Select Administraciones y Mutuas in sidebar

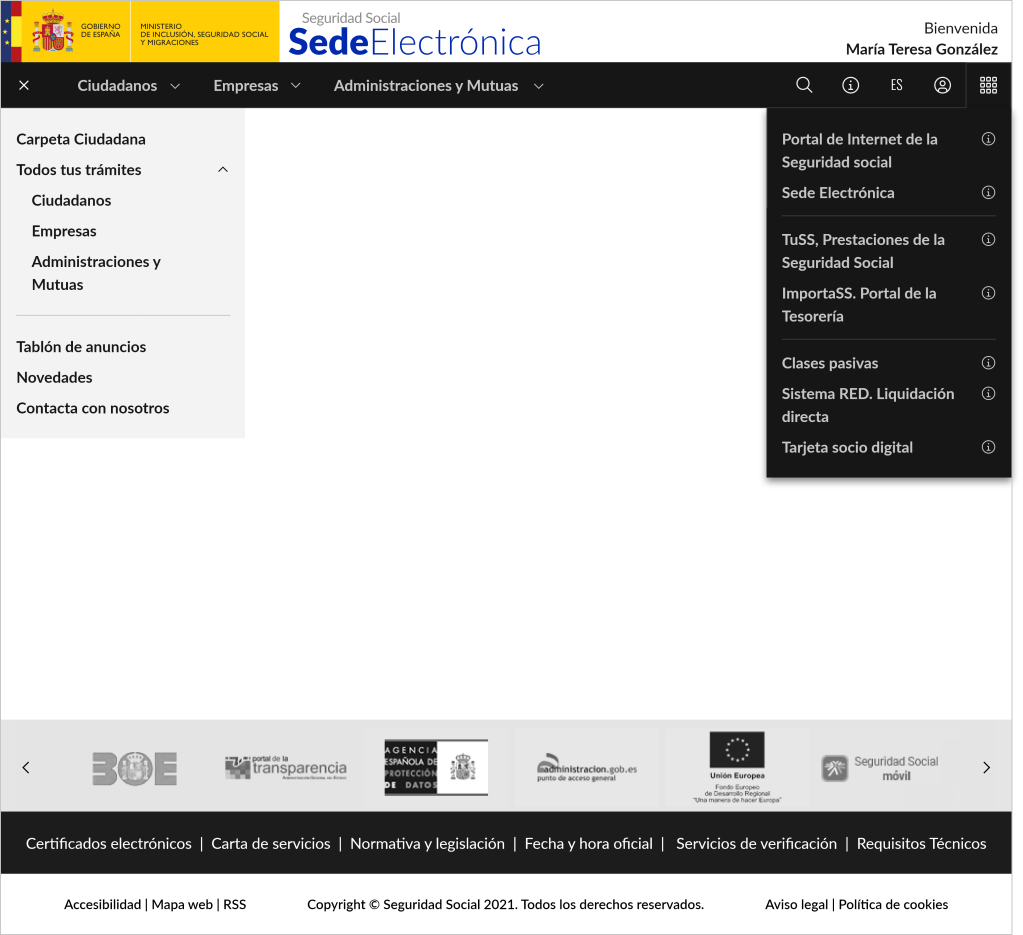pyautogui.click(x=96, y=273)
